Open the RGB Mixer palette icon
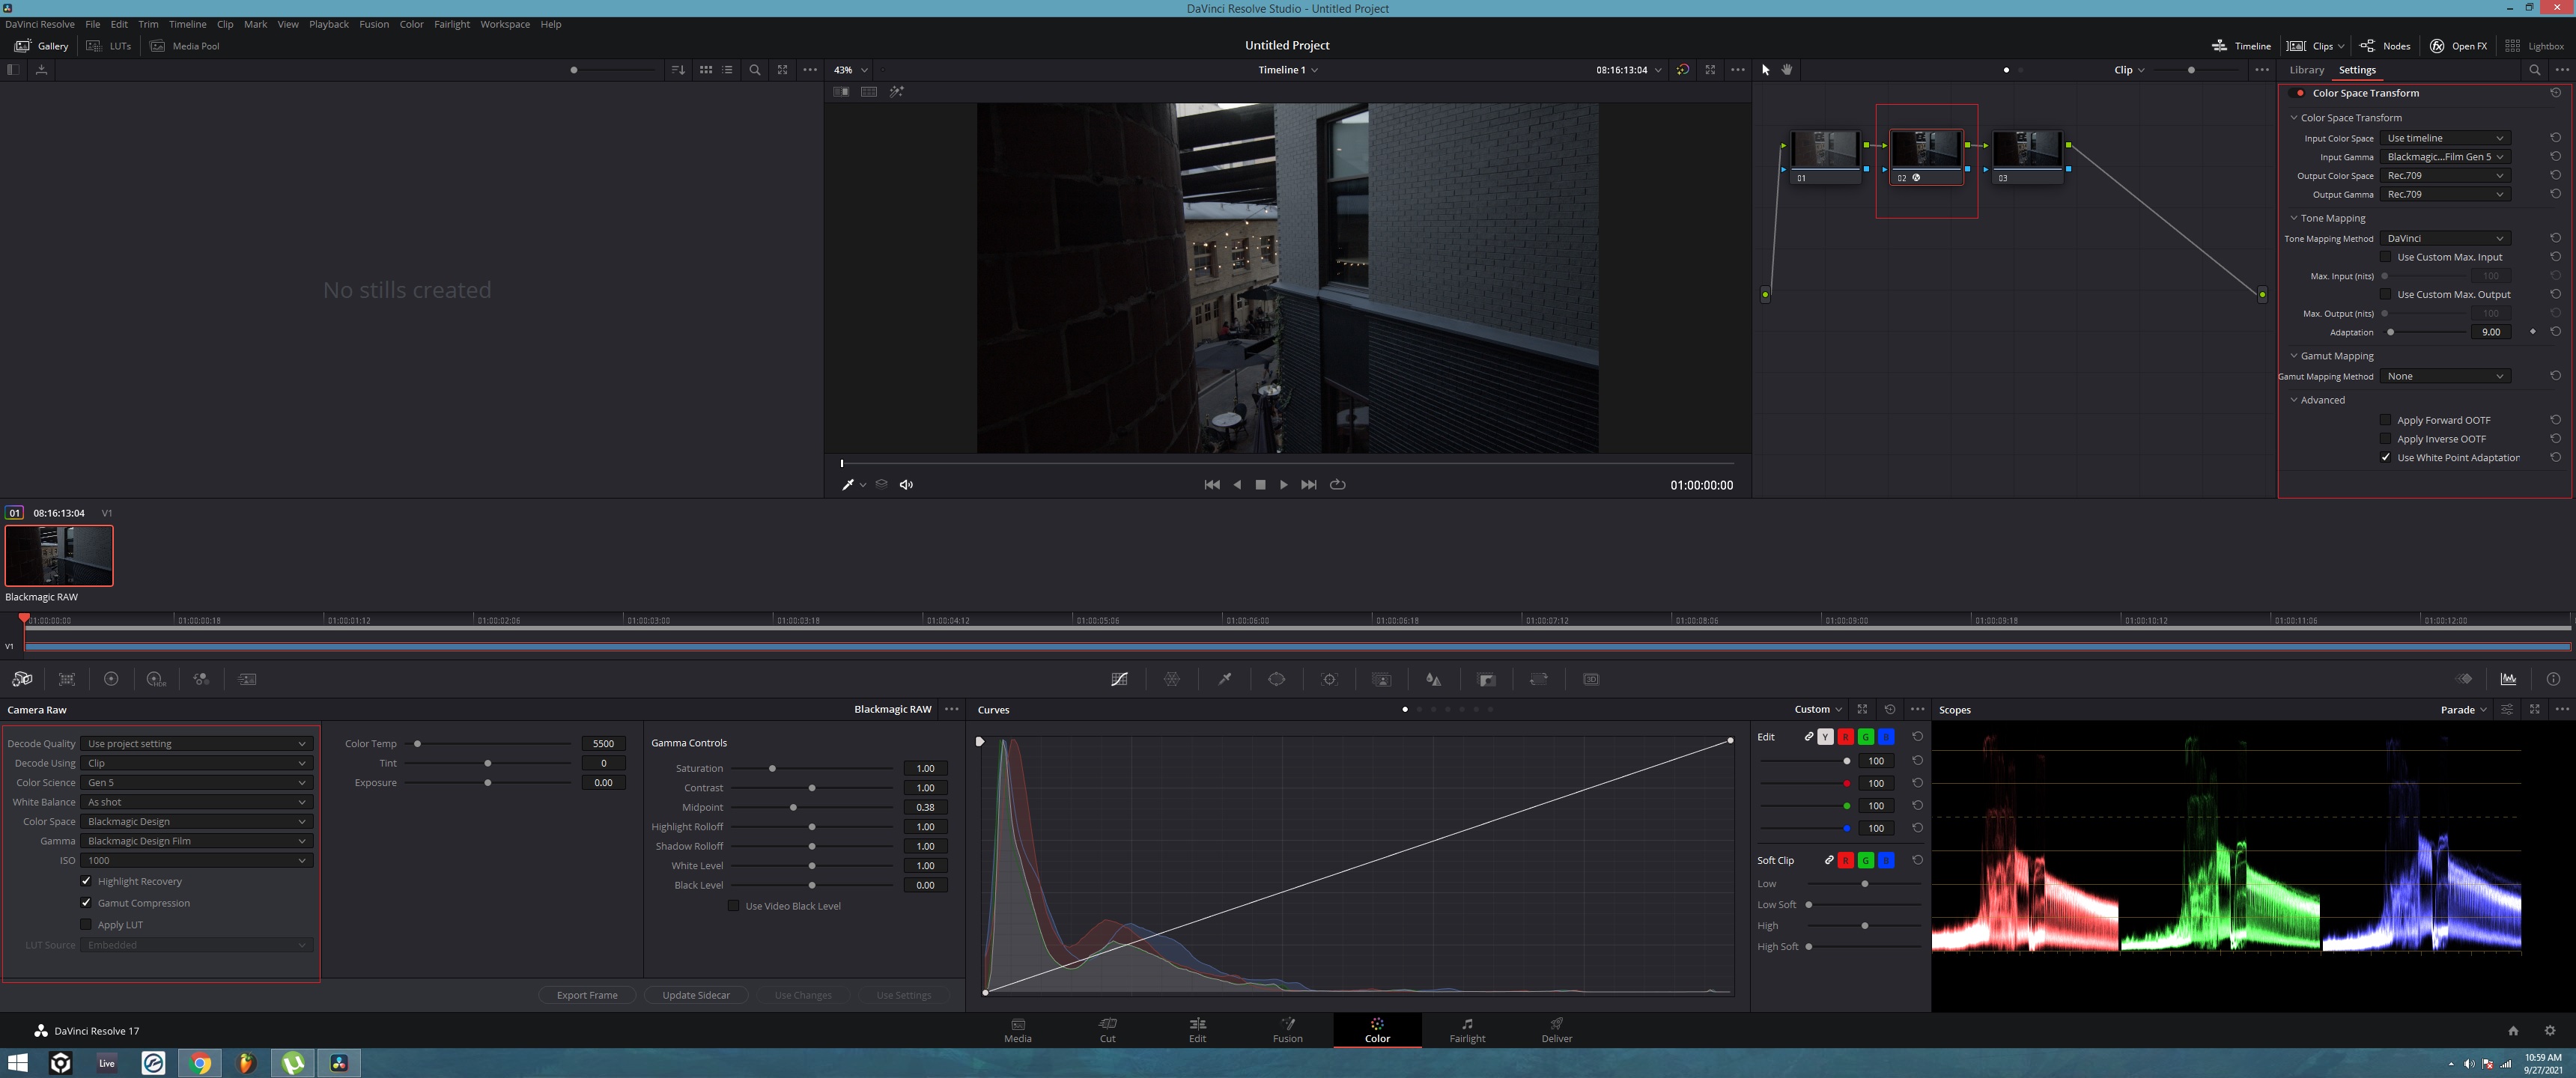 pos(201,679)
